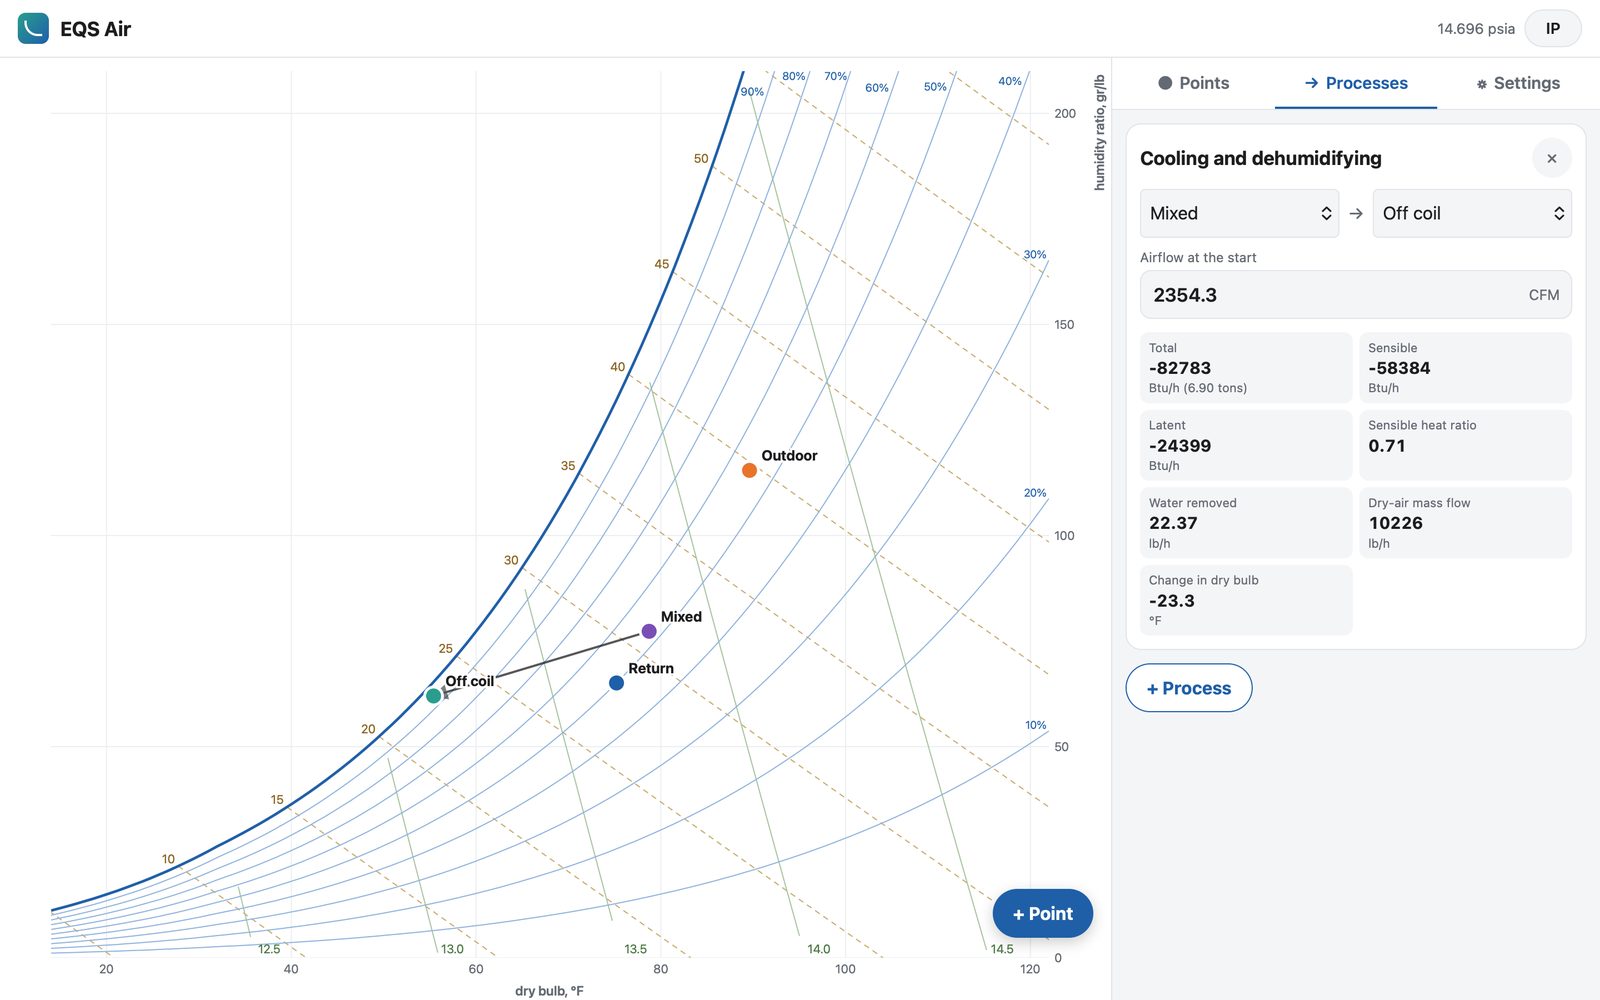Click the 90% relative humidity curve label
1600x1000 pixels.
(x=752, y=92)
